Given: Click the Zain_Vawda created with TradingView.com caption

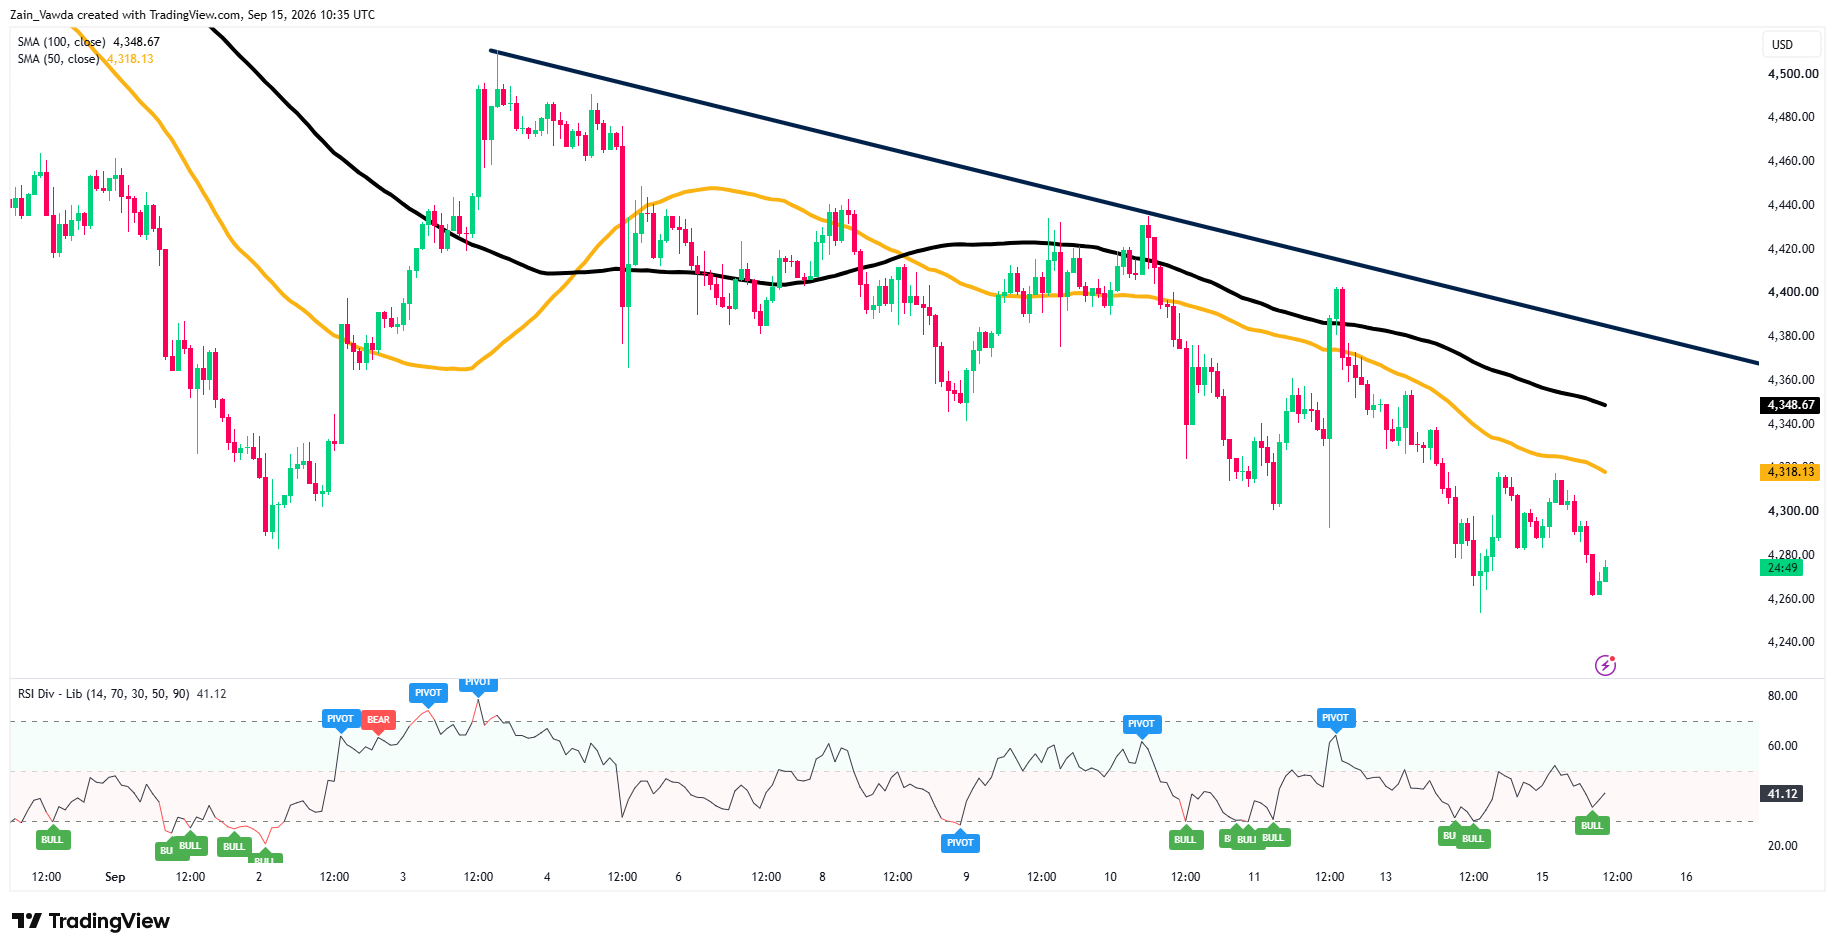Looking at the screenshot, I should coord(192,15).
